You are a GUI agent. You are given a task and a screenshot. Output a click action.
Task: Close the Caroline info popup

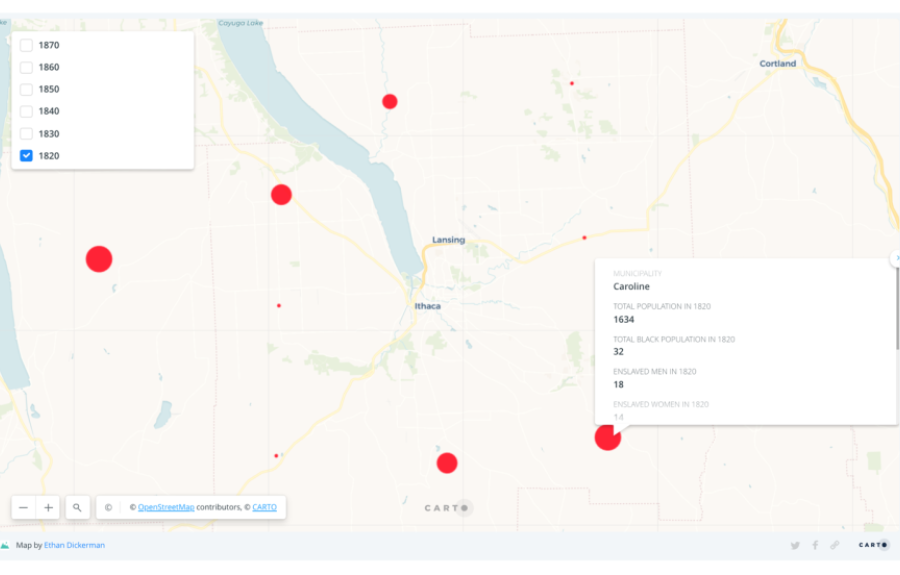[896, 258]
